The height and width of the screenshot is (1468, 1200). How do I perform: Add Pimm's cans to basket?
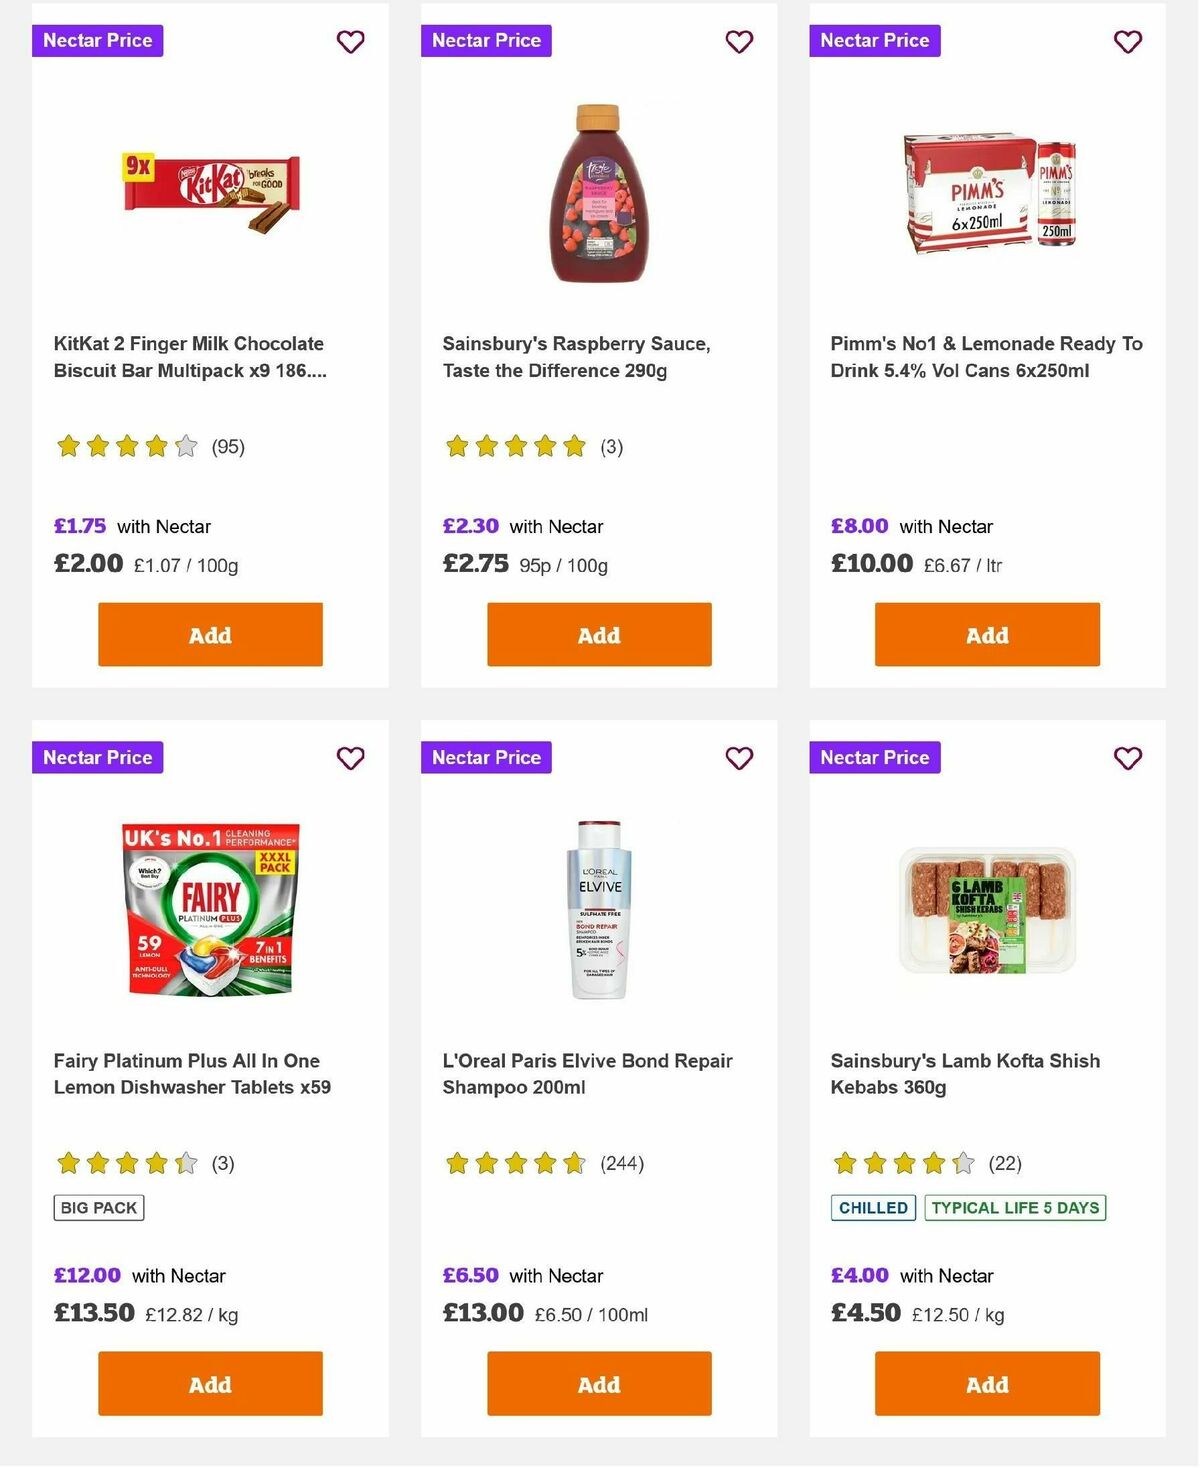986,634
